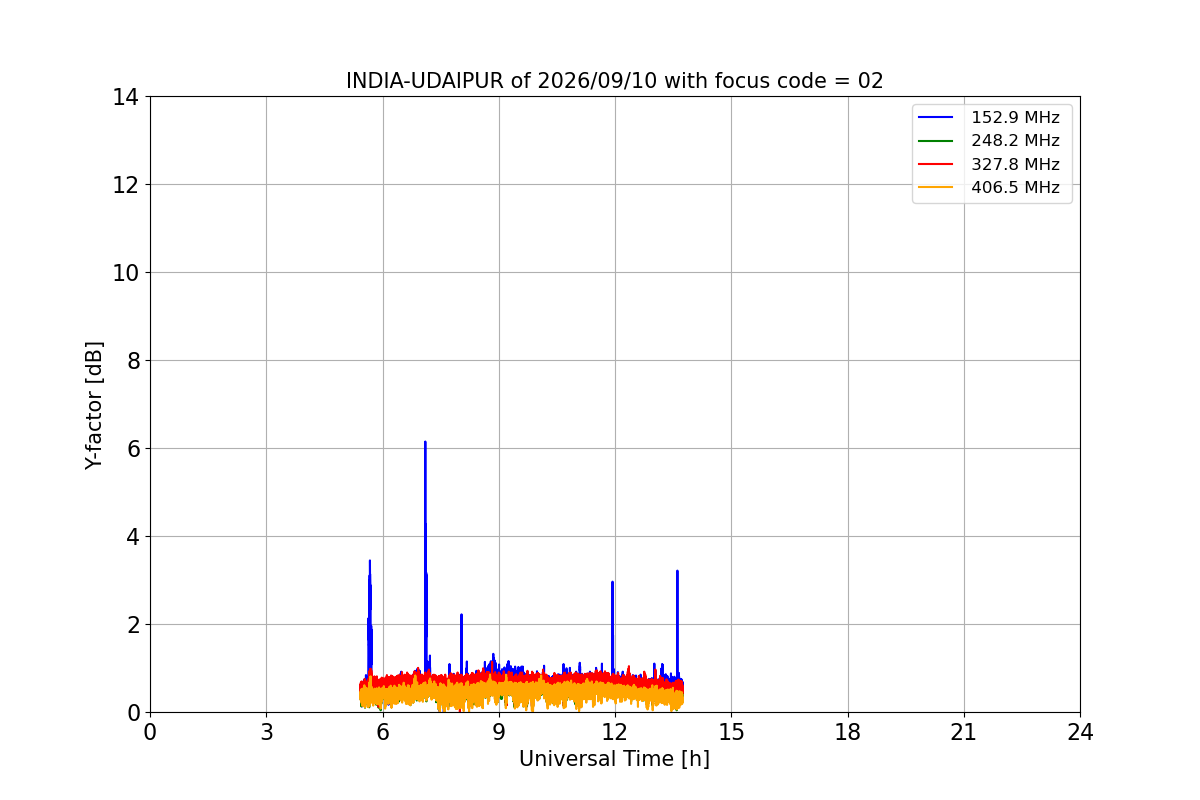Select the 327.8 MHz legend label

coord(1015,164)
